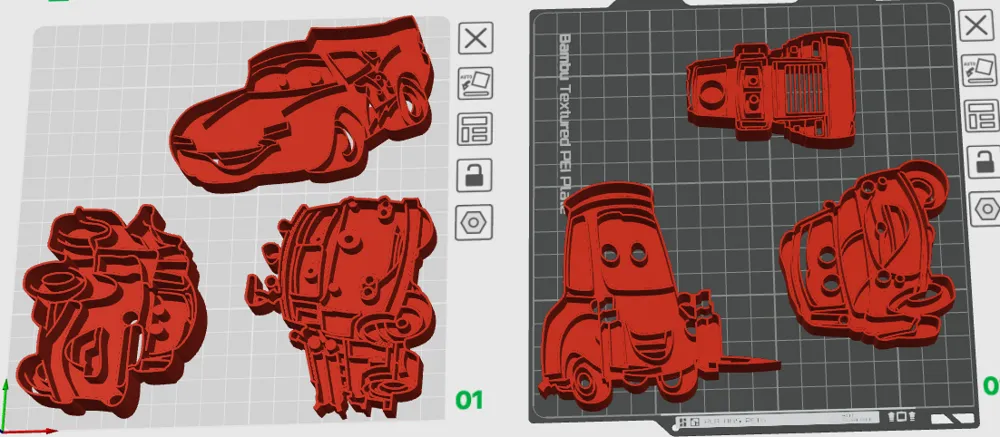1000x437 pixels.
Task: Select the truck grille model on dark plate
Action: tap(772, 86)
